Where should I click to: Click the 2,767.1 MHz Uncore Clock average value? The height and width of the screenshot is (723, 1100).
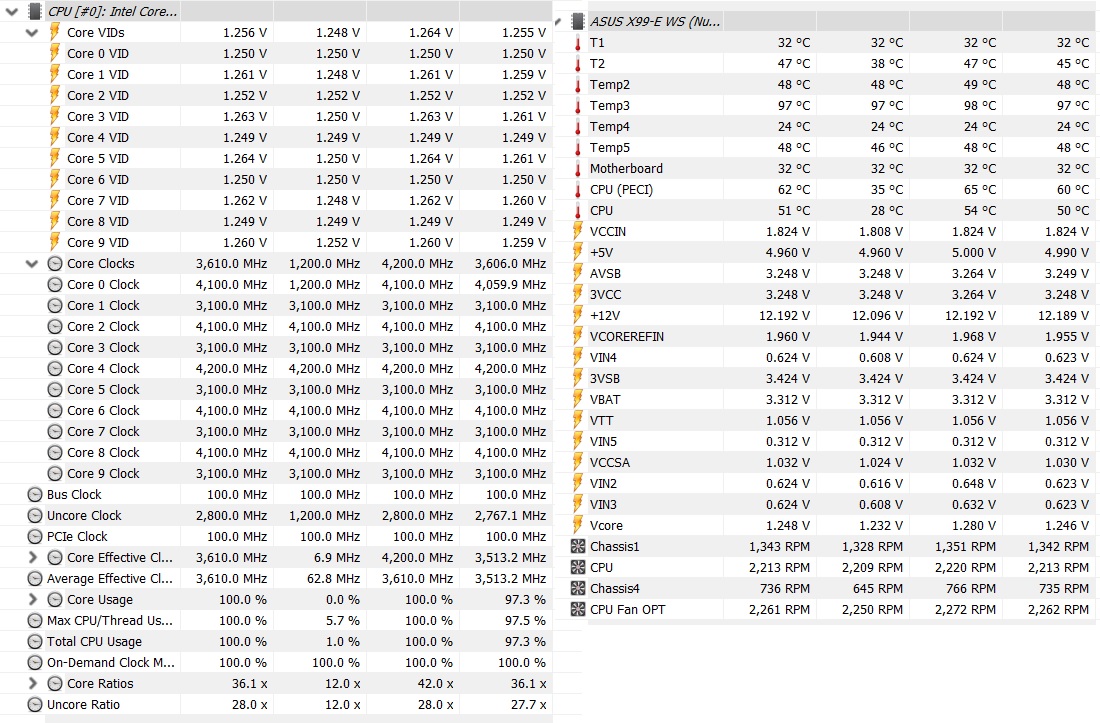click(510, 515)
